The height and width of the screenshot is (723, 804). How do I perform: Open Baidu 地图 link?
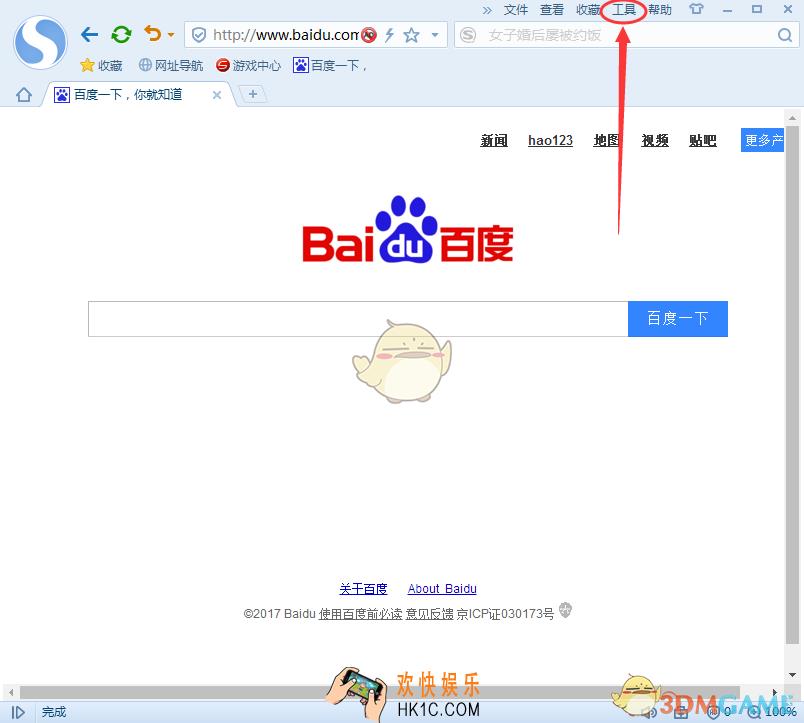606,140
